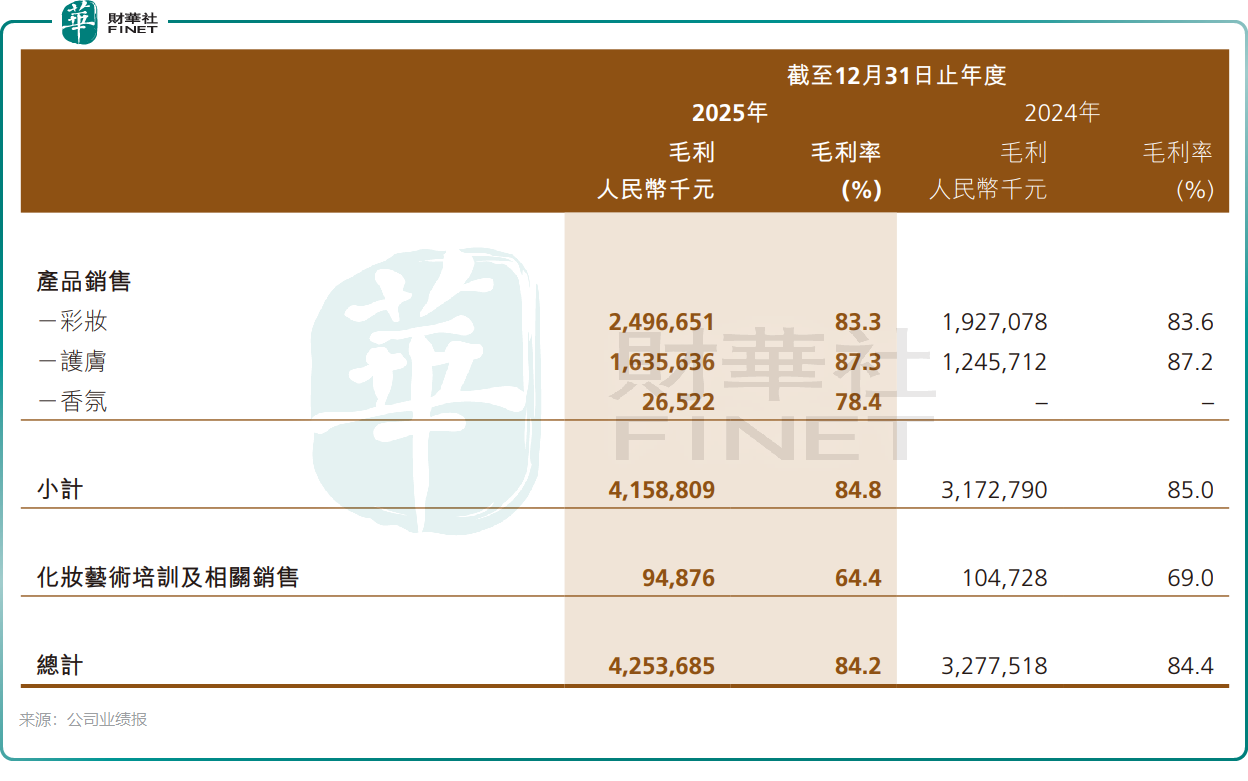Click the 化妝藝術培訓及相關銷售 row label
The width and height of the screenshot is (1248, 781).
(167, 577)
